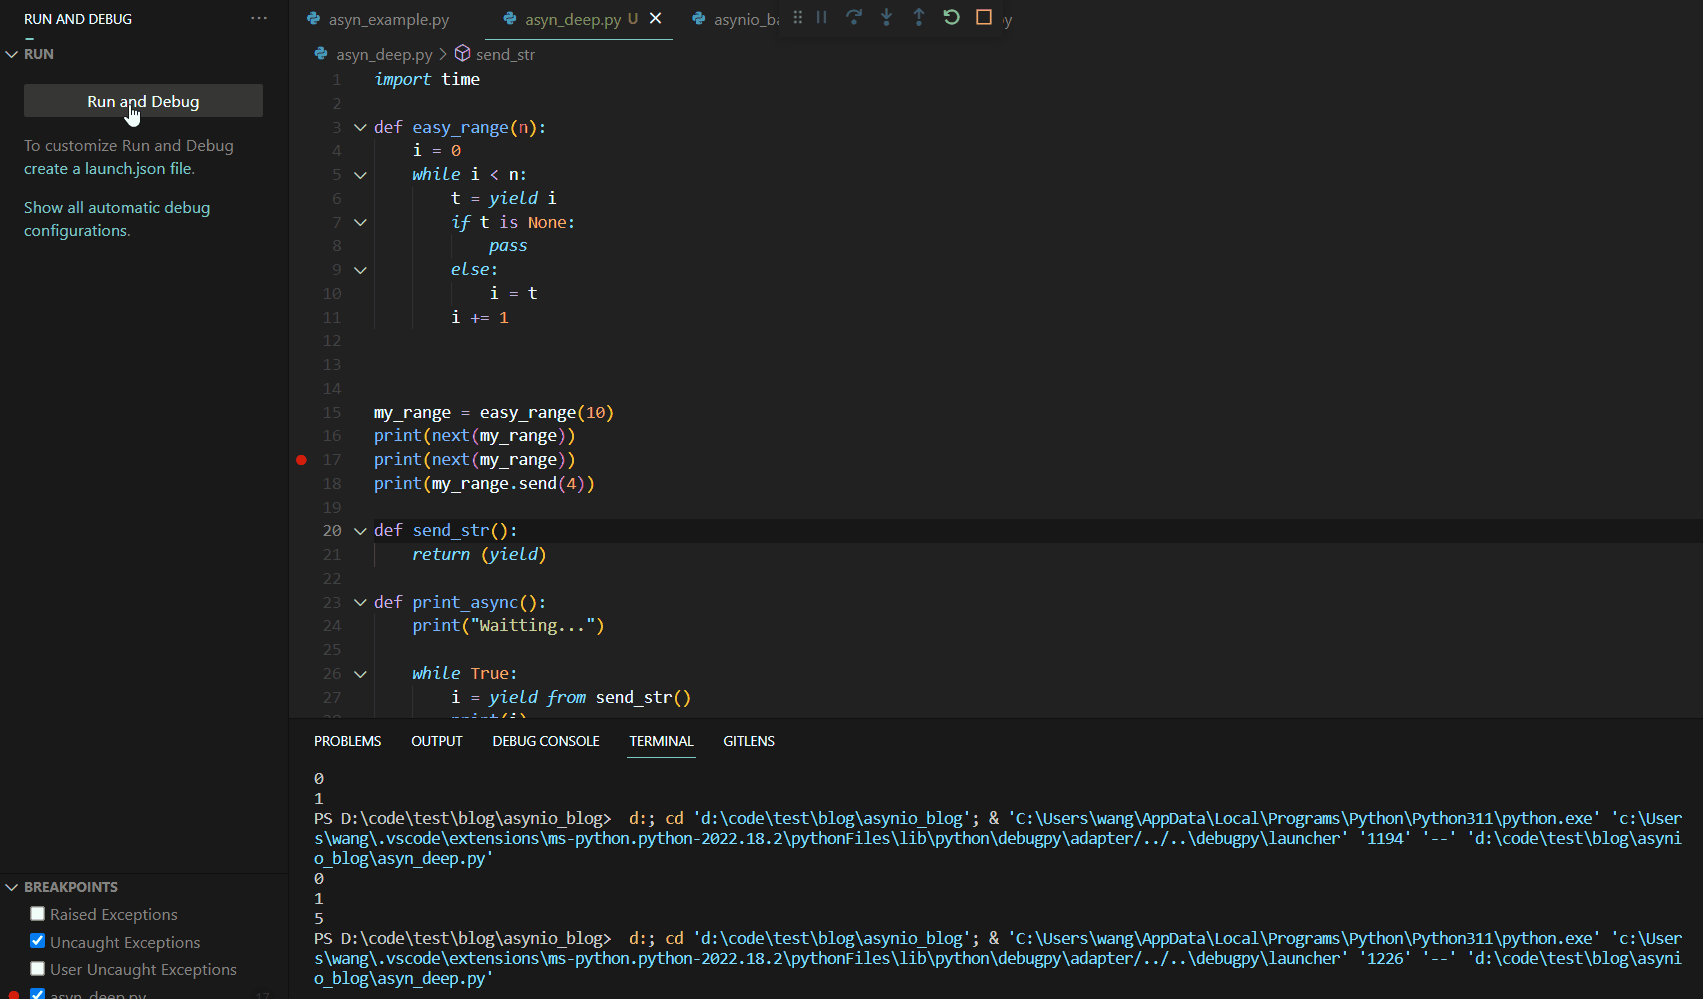Remove the breakpoint dot on line 17
This screenshot has height=999, width=1703.
(x=301, y=459)
